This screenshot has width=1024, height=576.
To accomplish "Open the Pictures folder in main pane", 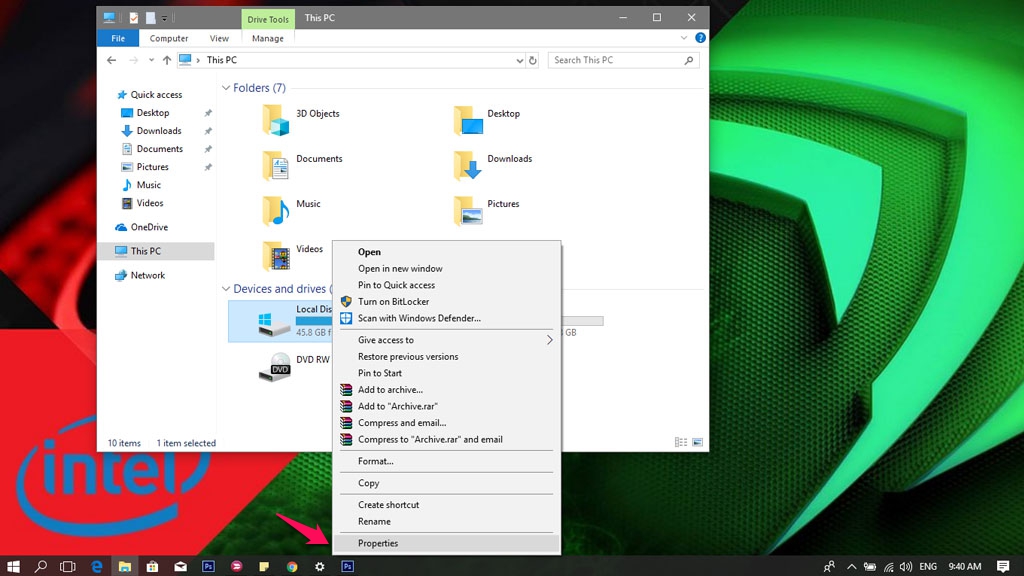I will (468, 210).
